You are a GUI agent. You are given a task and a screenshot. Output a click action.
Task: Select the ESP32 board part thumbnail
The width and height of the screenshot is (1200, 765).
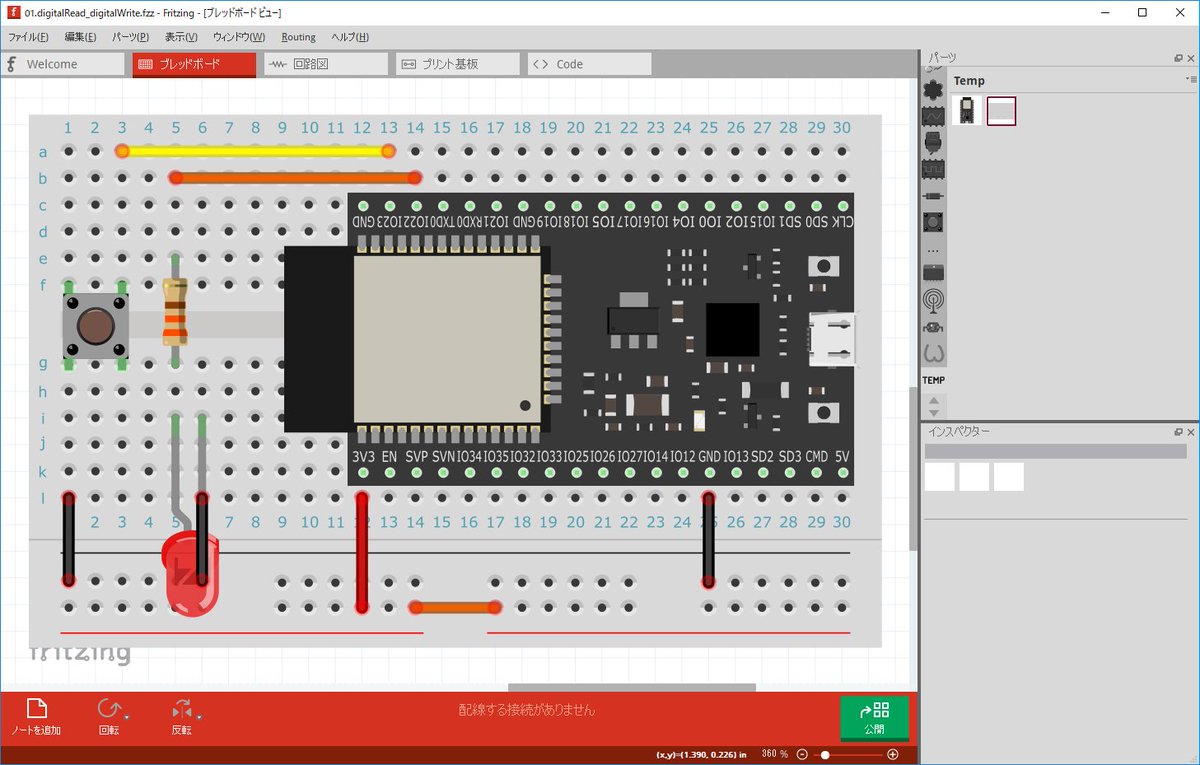966,110
